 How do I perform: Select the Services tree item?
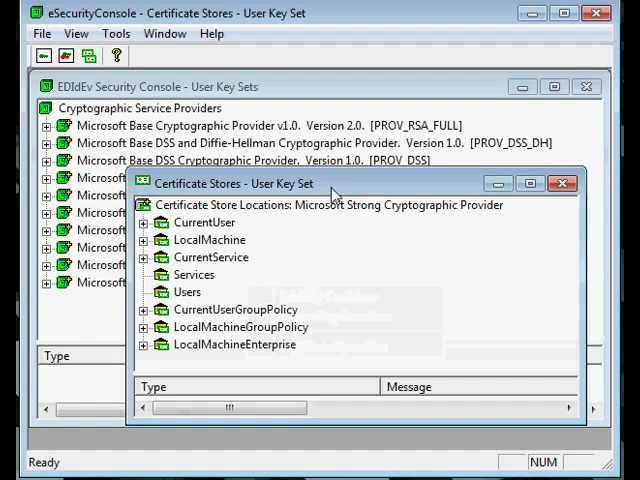[x=194, y=275]
